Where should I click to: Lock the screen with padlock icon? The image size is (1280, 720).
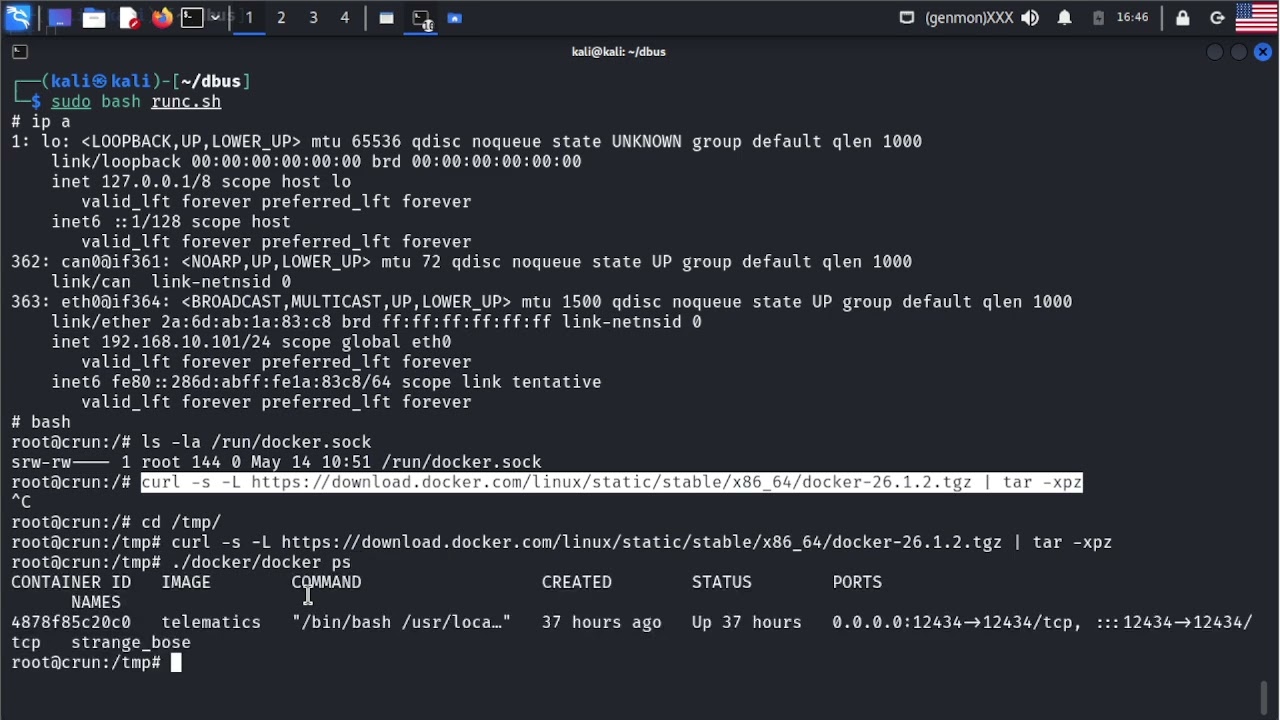(1183, 18)
